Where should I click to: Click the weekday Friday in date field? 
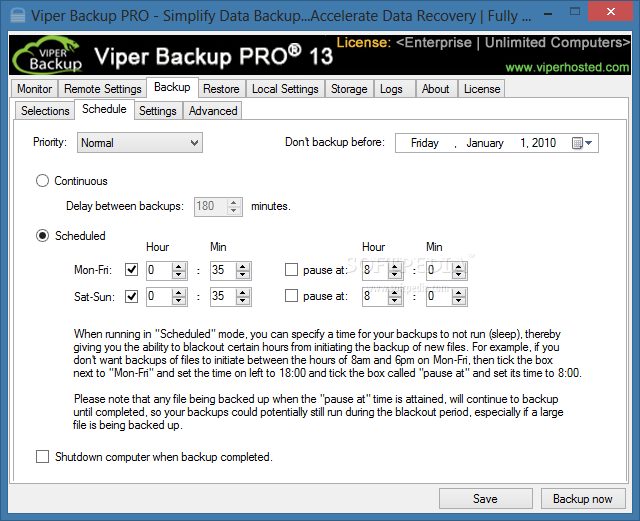point(424,143)
